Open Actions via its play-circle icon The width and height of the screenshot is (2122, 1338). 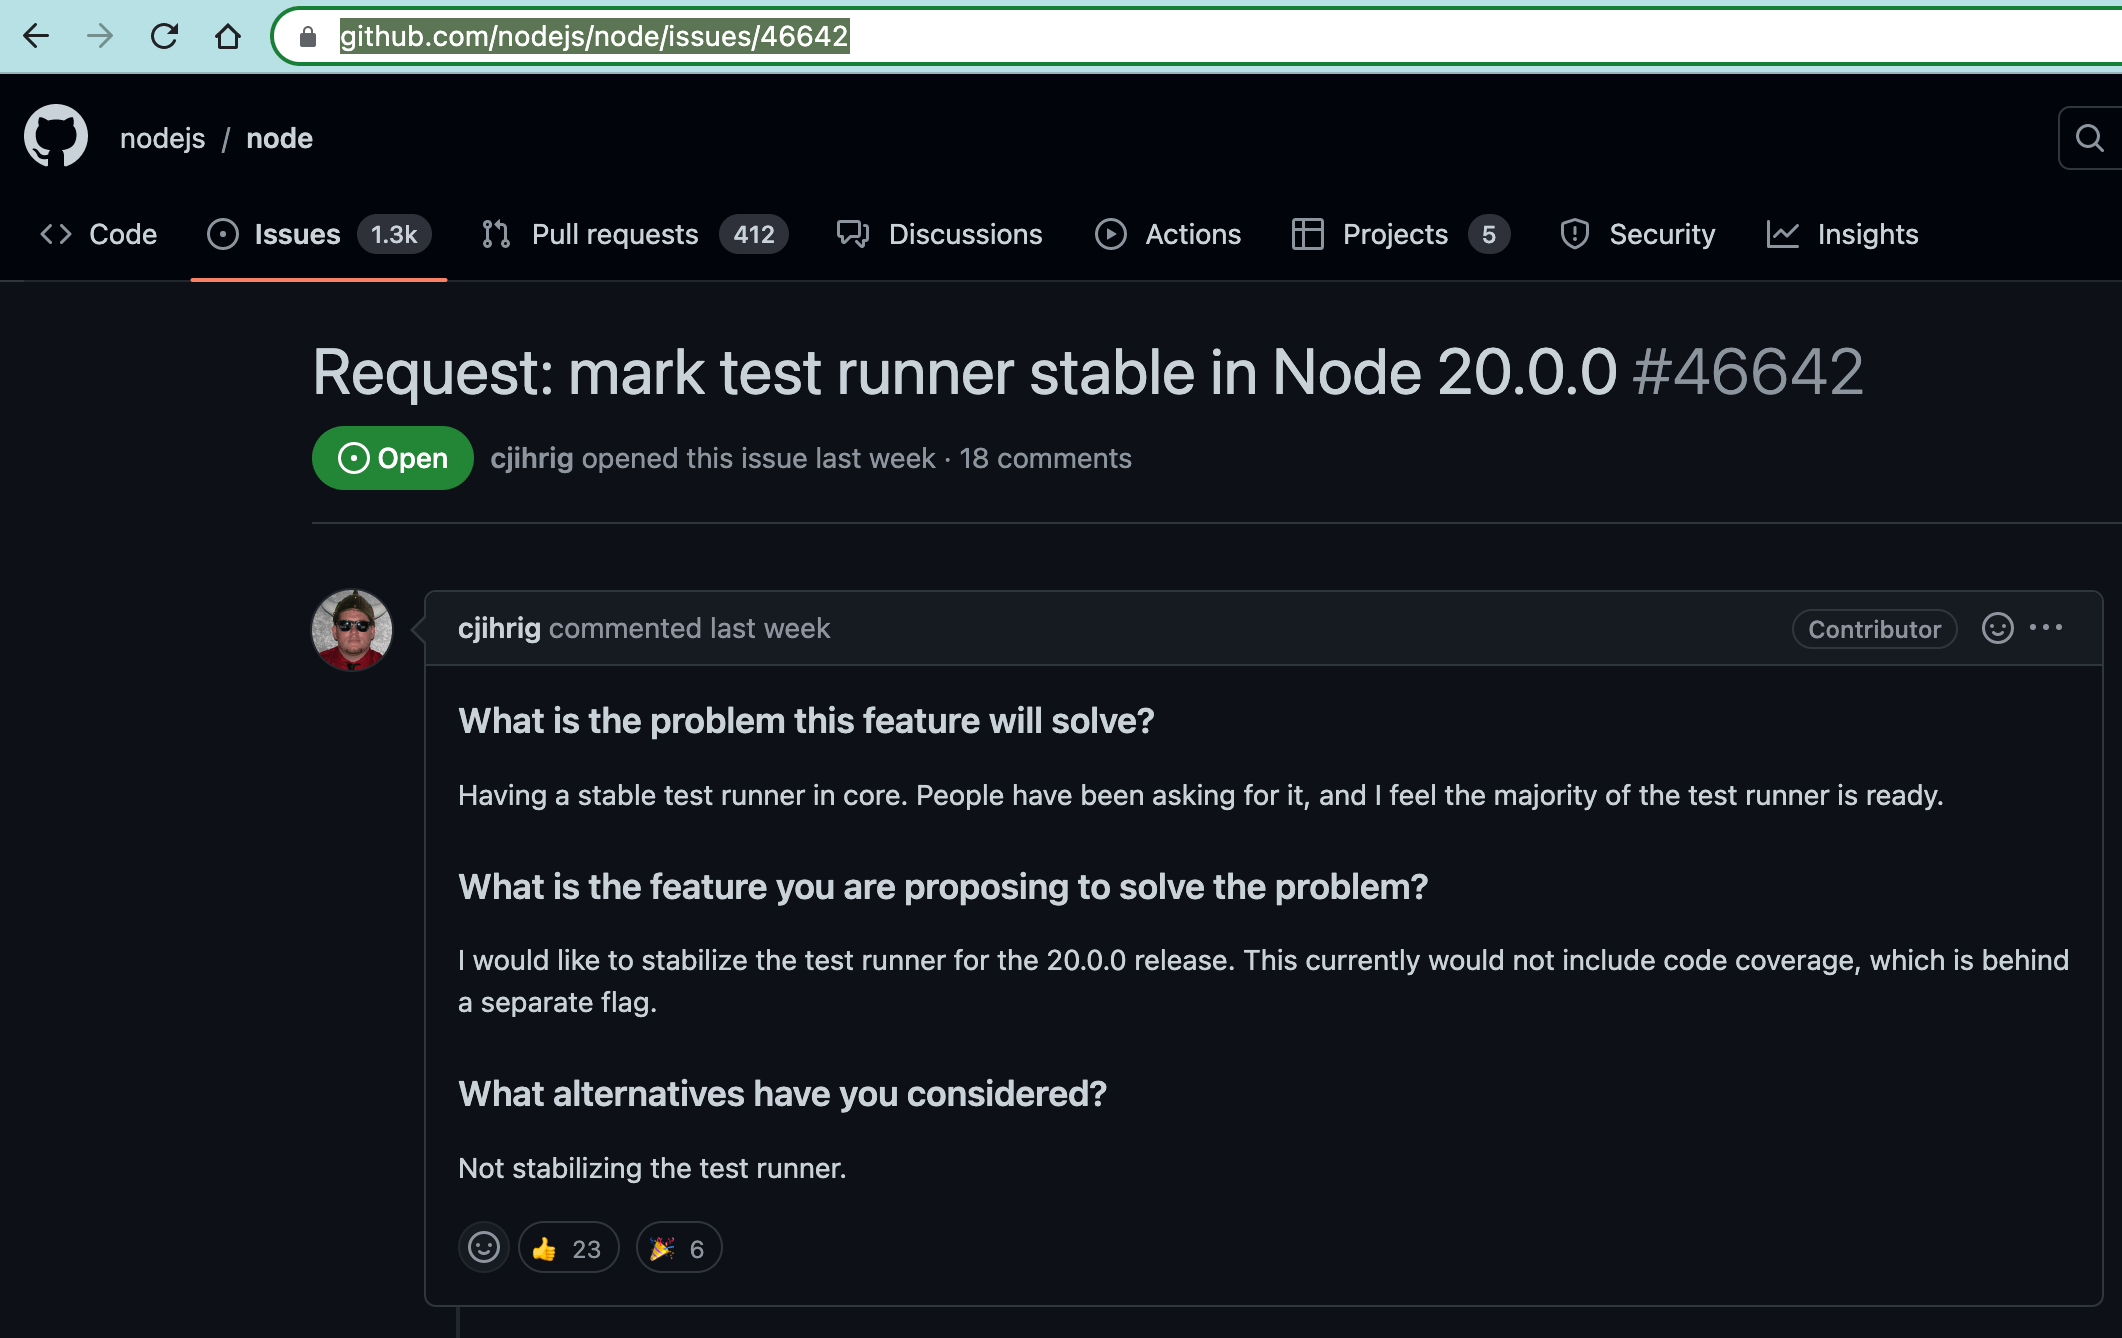1110,234
